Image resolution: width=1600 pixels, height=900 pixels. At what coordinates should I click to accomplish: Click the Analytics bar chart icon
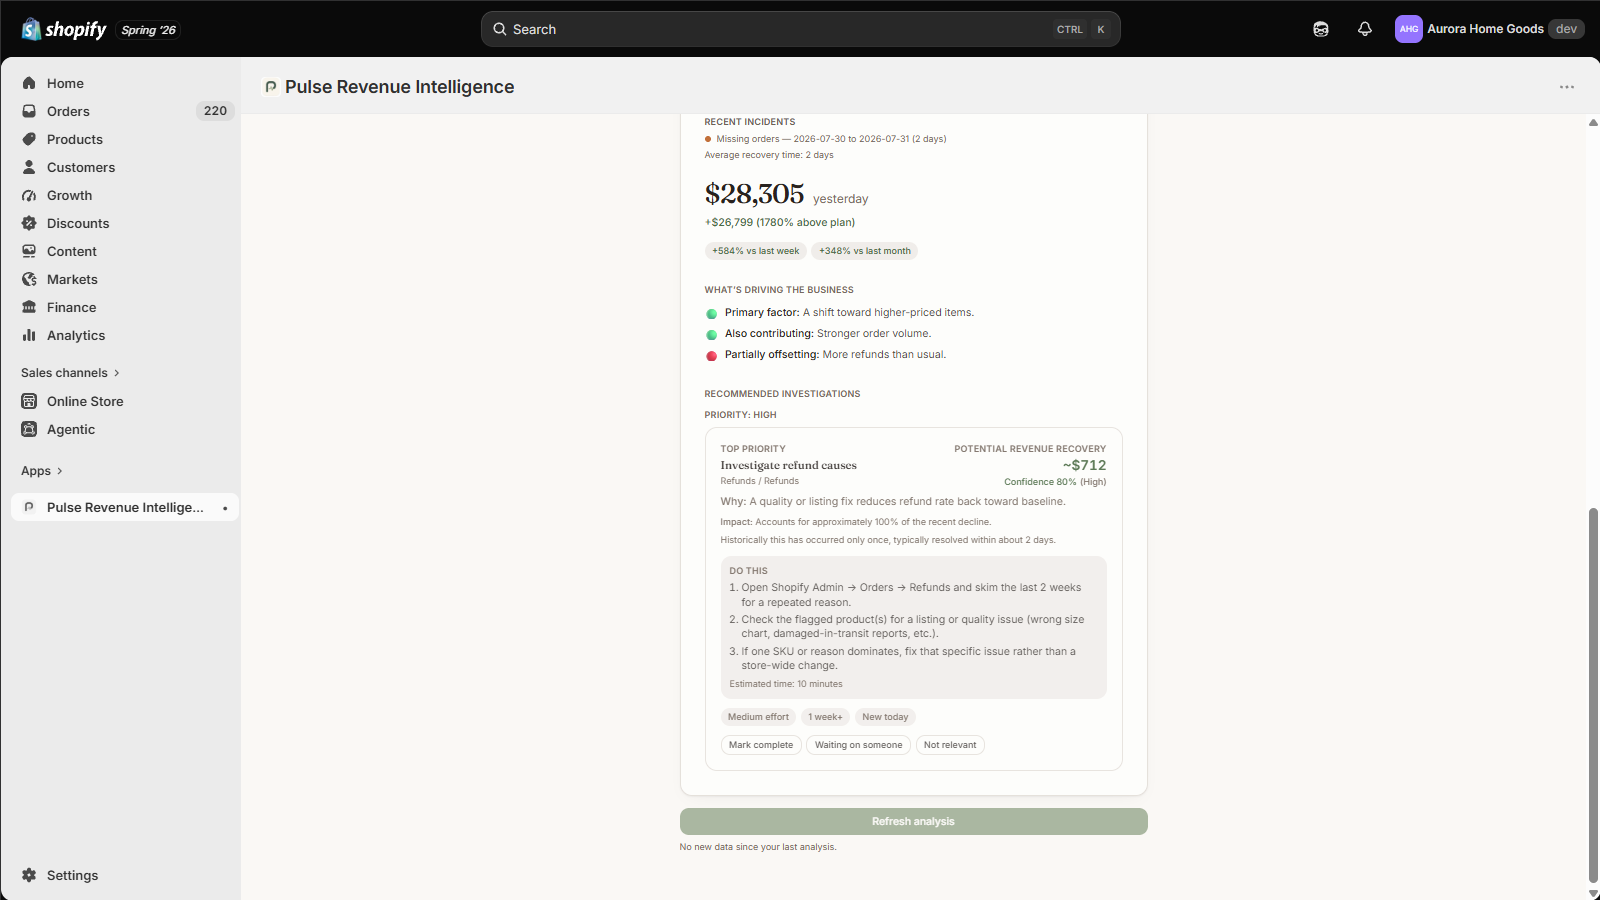pyautogui.click(x=29, y=335)
